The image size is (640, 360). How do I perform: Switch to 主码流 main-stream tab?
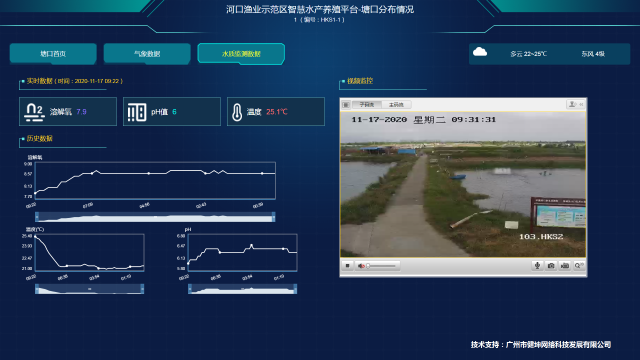396,105
